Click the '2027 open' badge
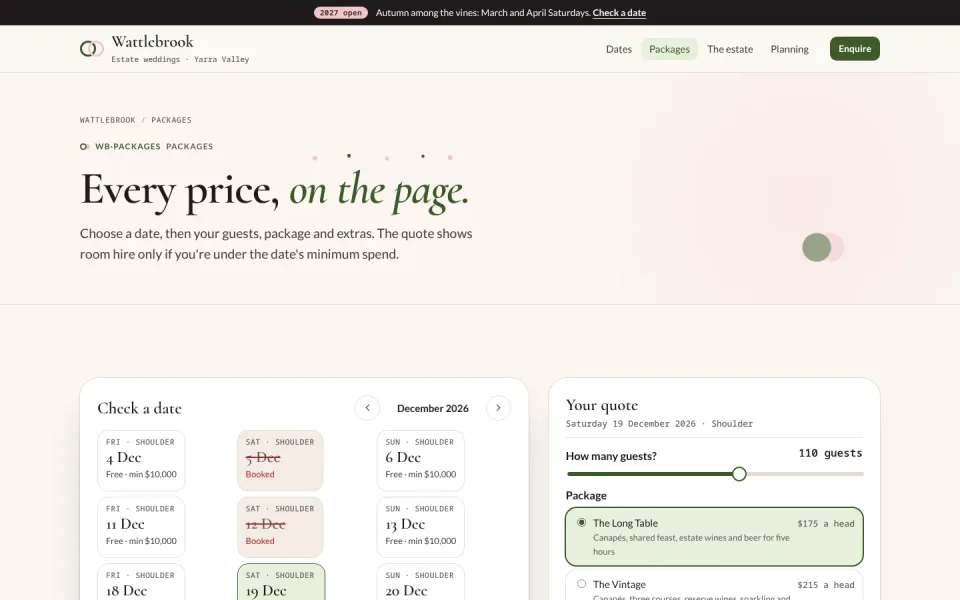 [340, 12]
